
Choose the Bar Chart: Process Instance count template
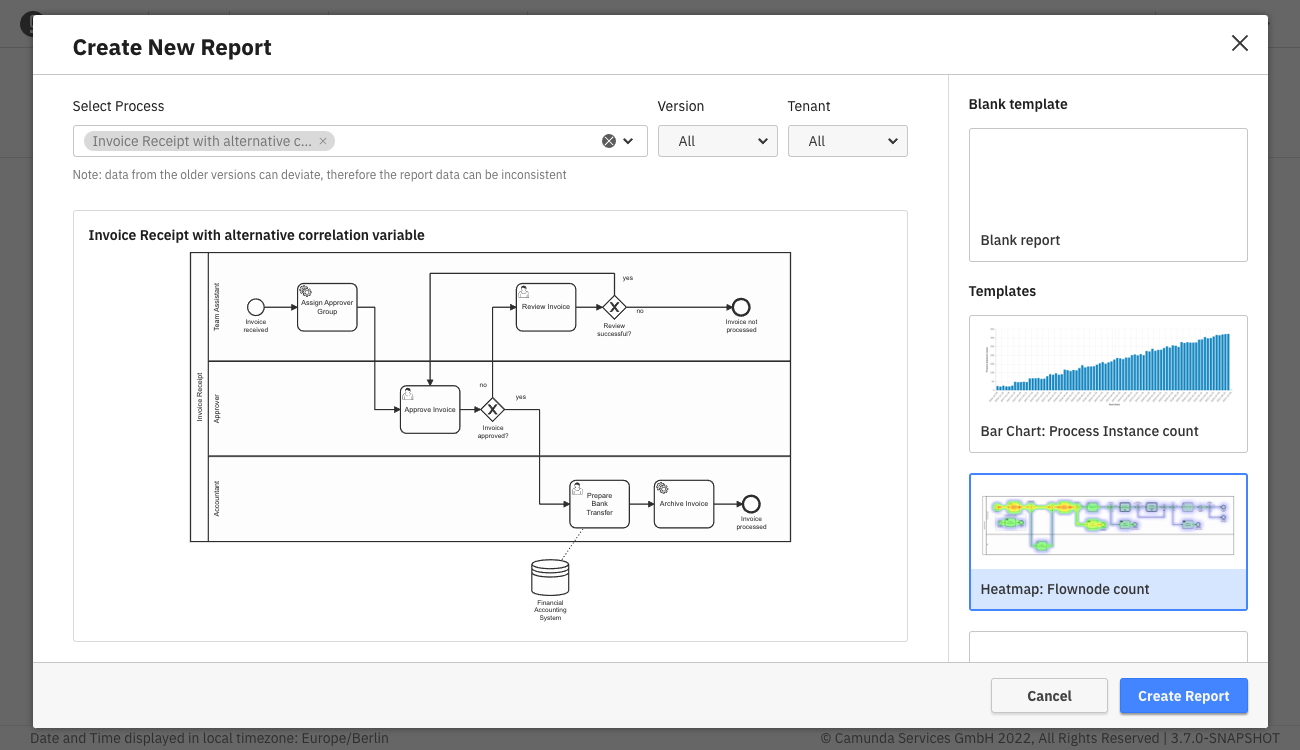coord(1108,384)
